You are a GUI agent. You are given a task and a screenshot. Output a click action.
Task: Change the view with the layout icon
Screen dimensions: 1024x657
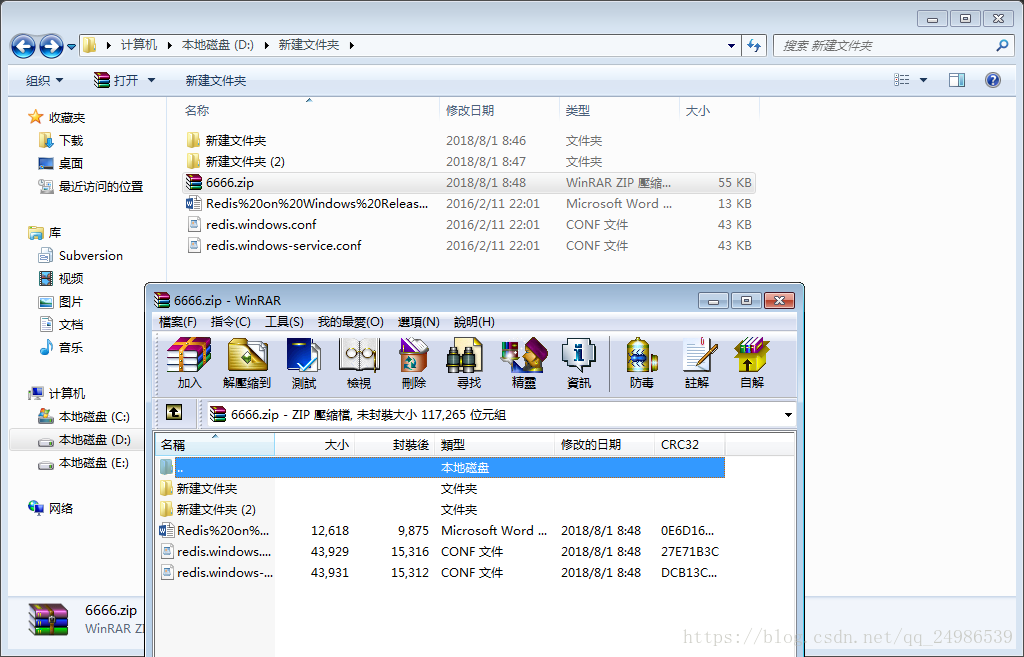(902, 80)
